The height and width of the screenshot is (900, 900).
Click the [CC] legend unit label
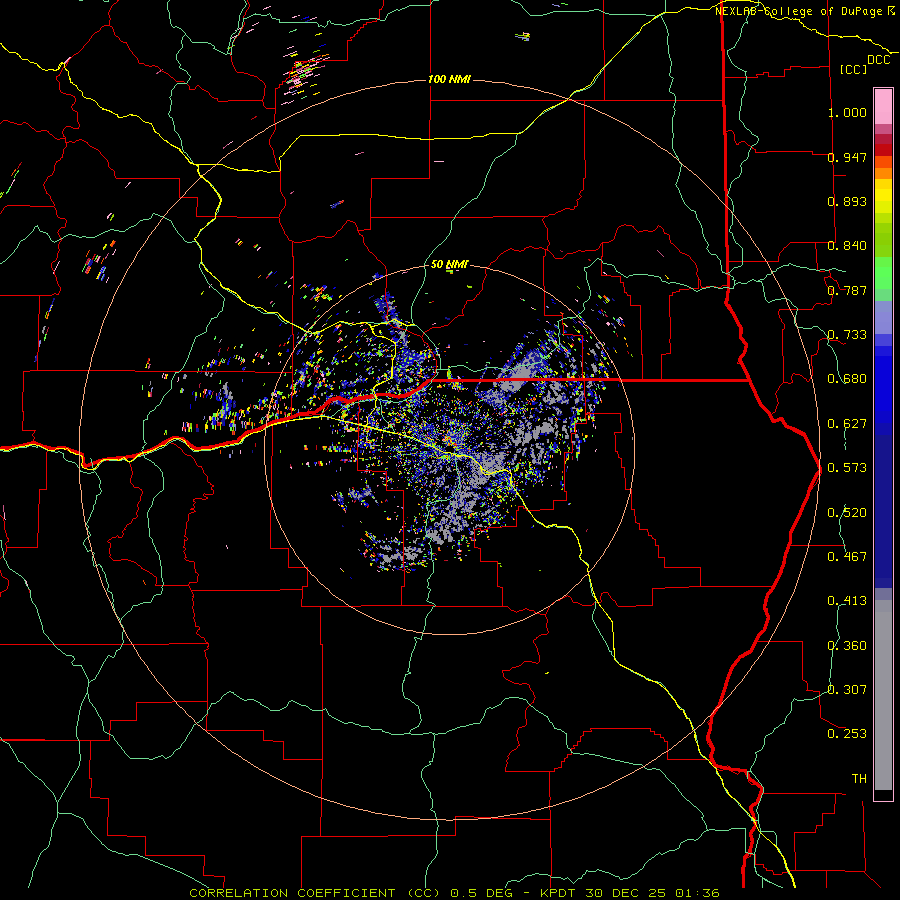[854, 69]
